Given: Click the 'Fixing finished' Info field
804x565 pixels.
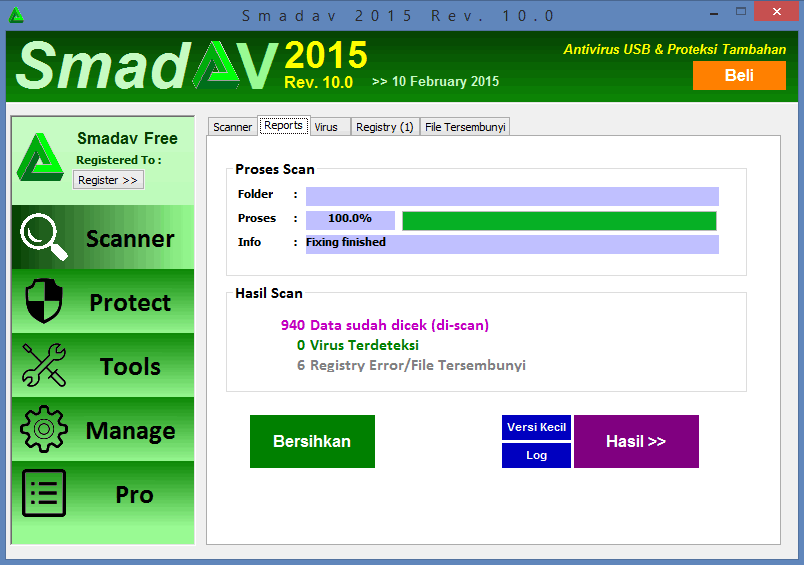Looking at the screenshot, I should click(x=512, y=244).
